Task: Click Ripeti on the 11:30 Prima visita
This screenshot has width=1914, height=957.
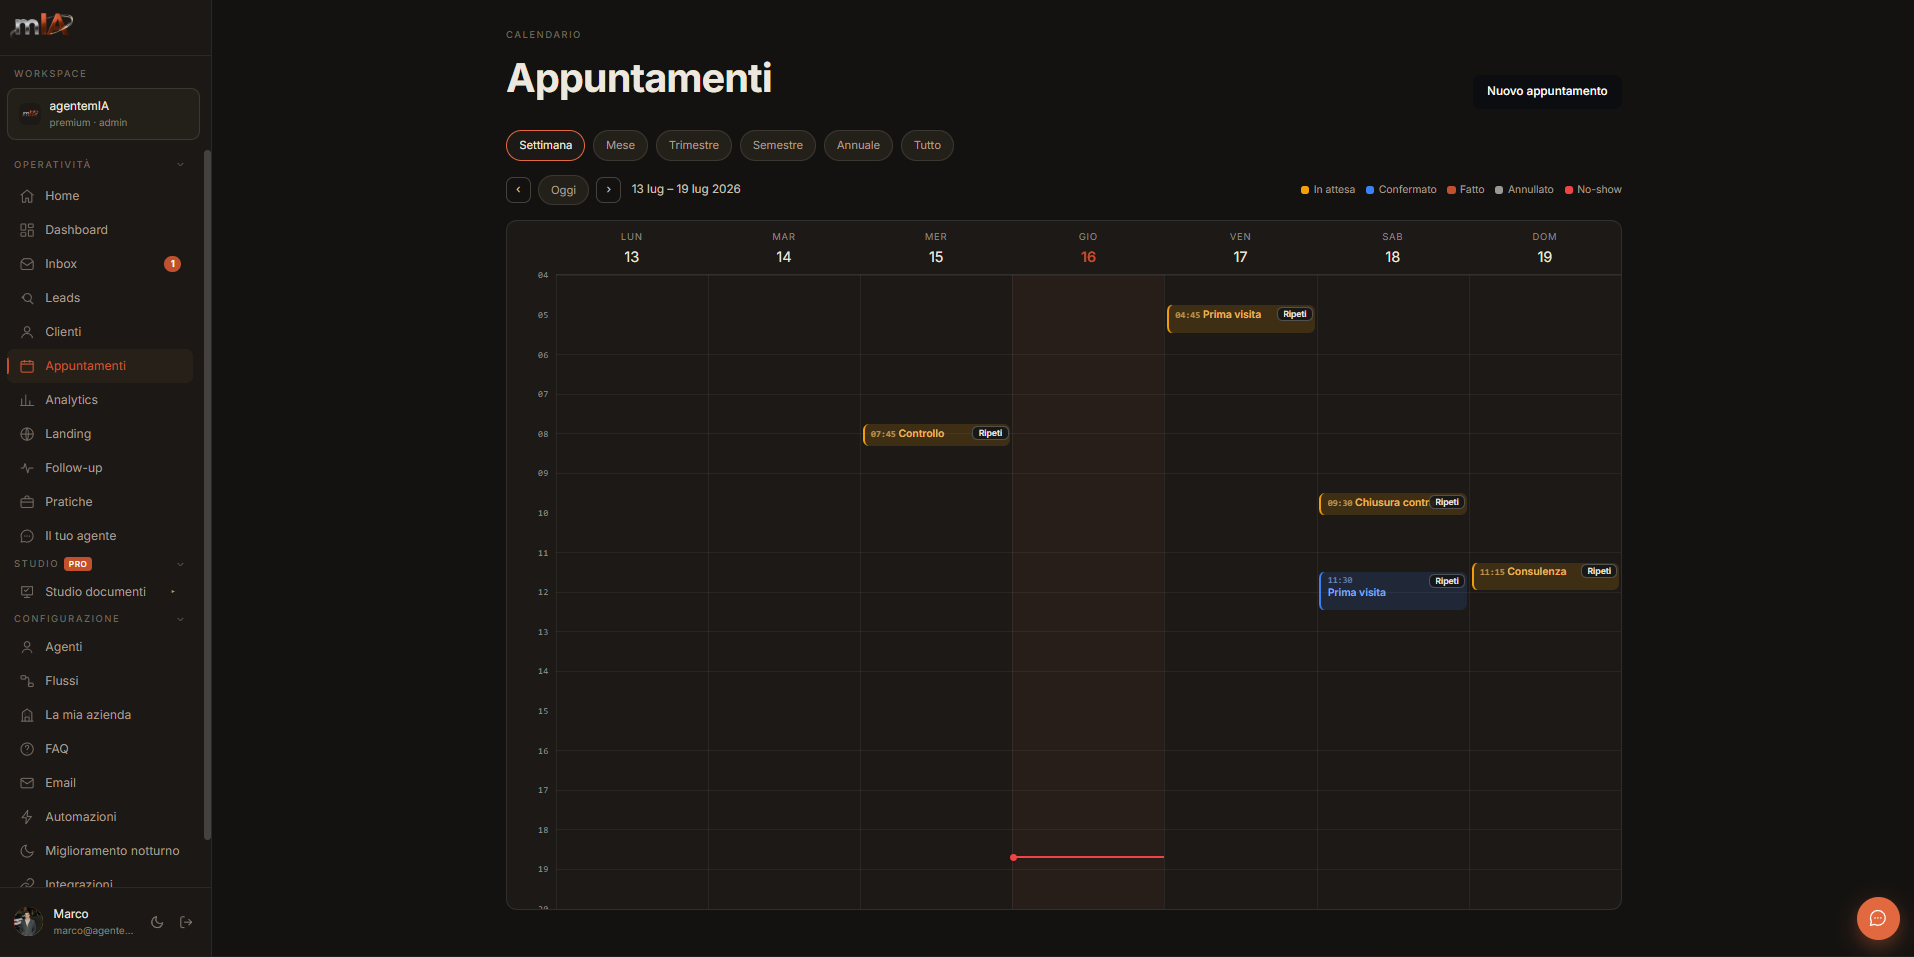Action: click(x=1447, y=581)
